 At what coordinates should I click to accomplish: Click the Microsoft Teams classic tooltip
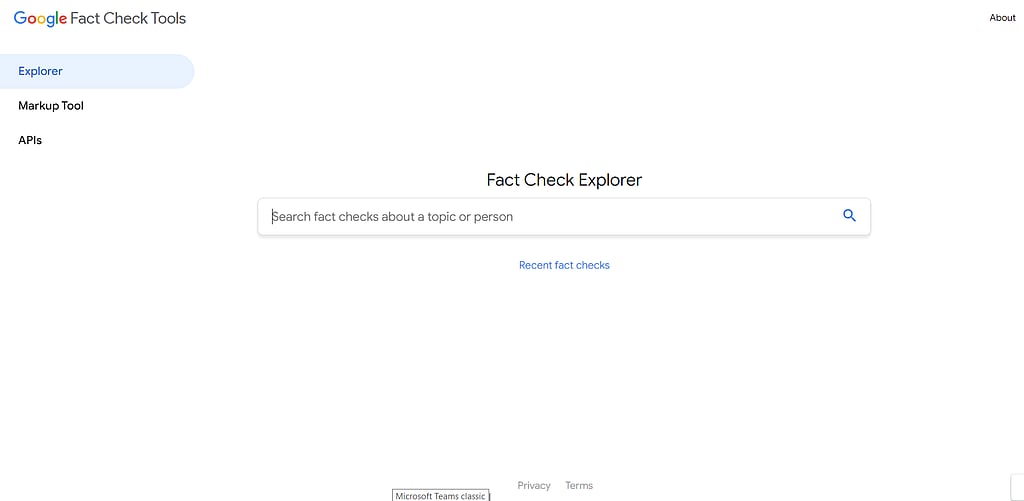pos(441,496)
